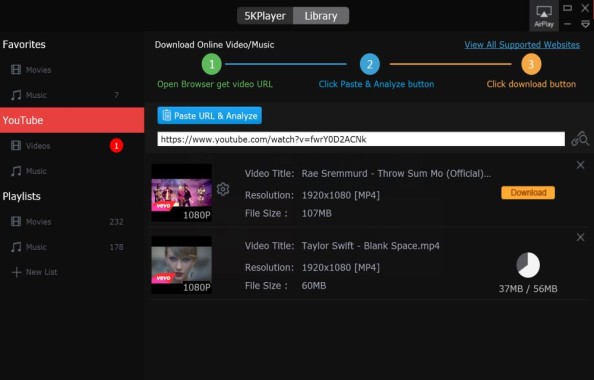
Task: Click film icon next to Playlists Movies
Action: tap(16, 221)
